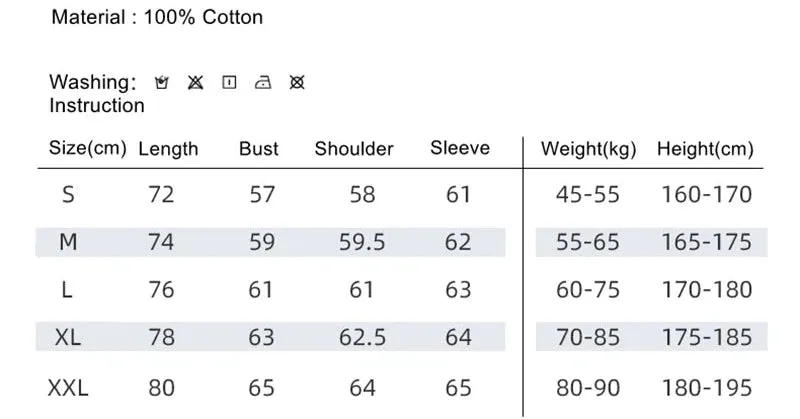This screenshot has width=800, height=419.
Task: Click the Shoulder column header
Action: click(x=354, y=149)
